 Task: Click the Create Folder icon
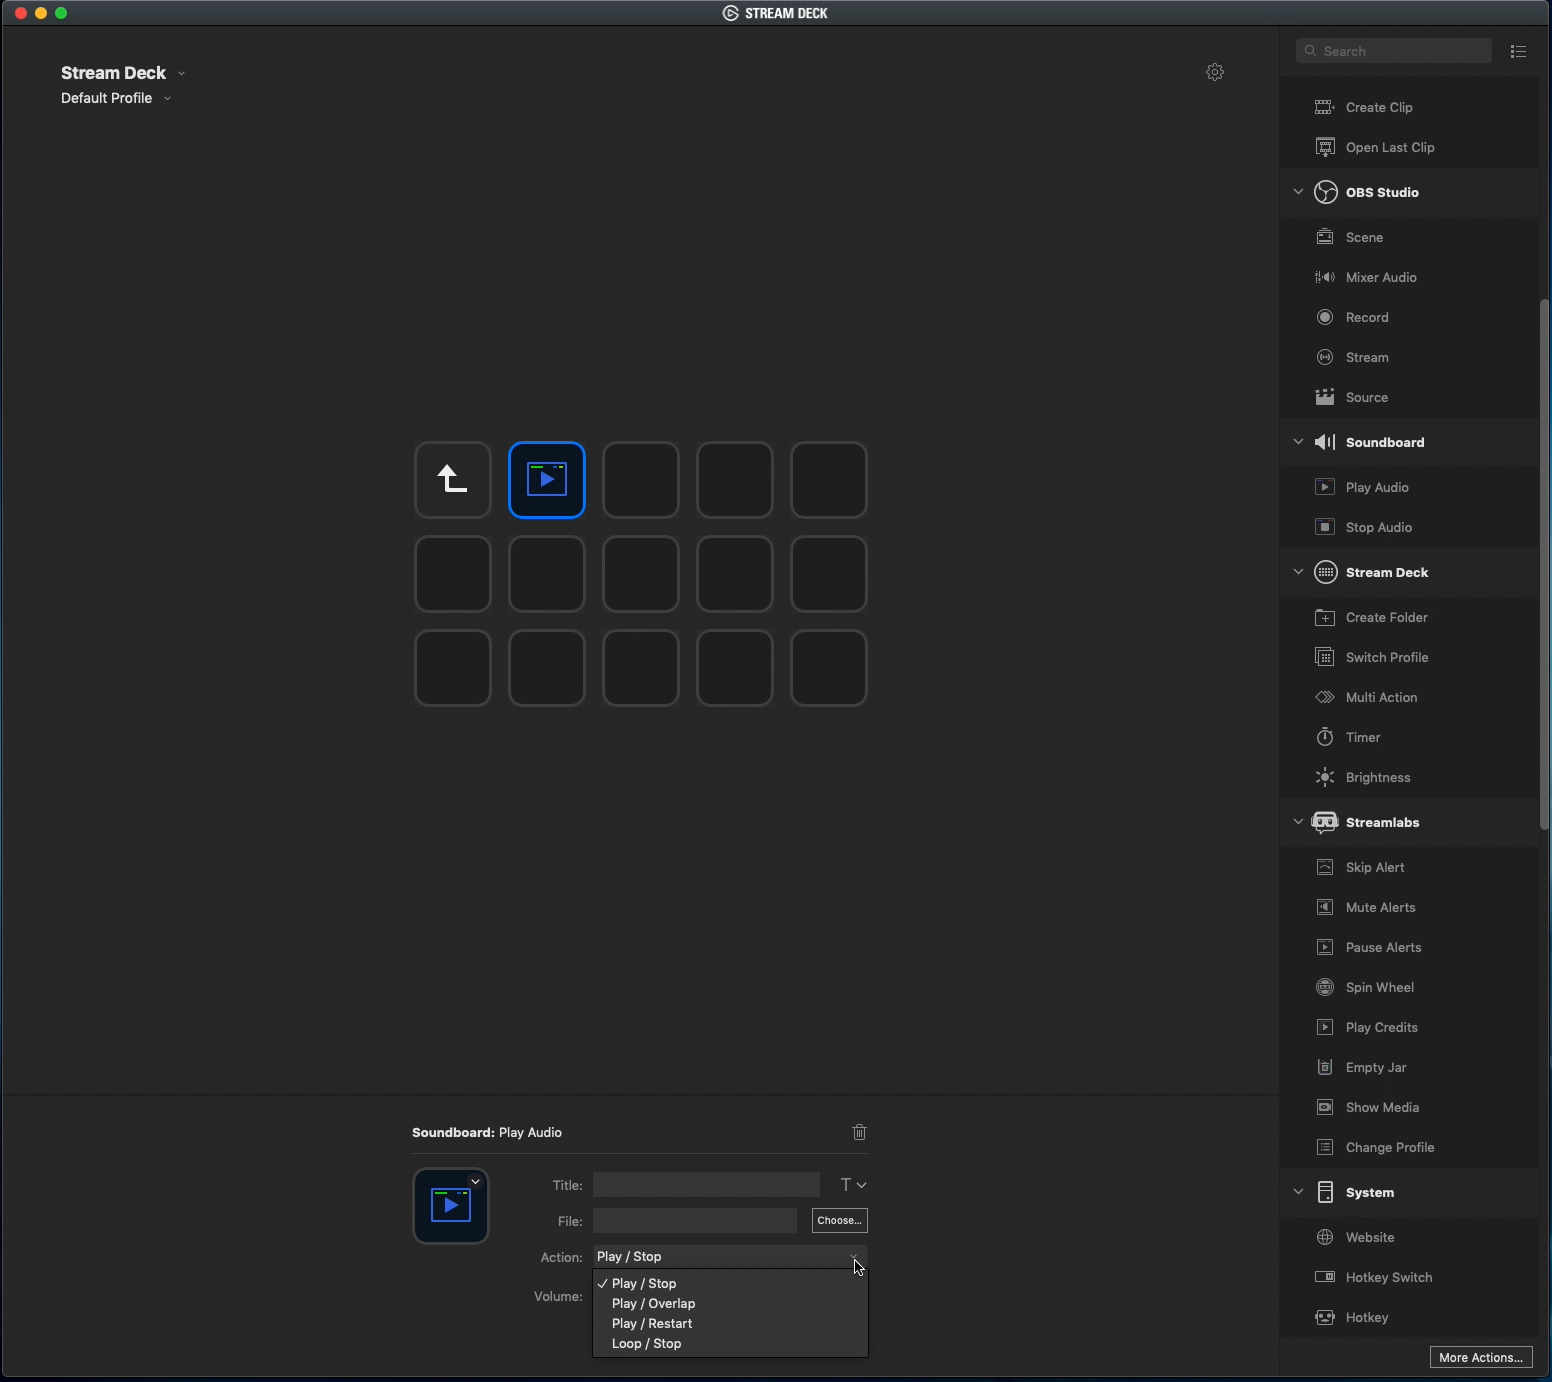tap(1325, 617)
